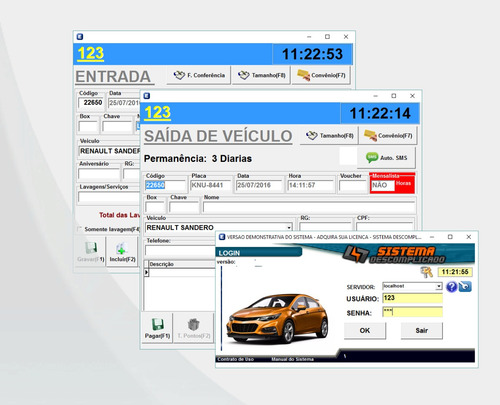Click Tamanho(F8) button in Entrada window
Viewport: 500px width, 405px height.
(261, 75)
